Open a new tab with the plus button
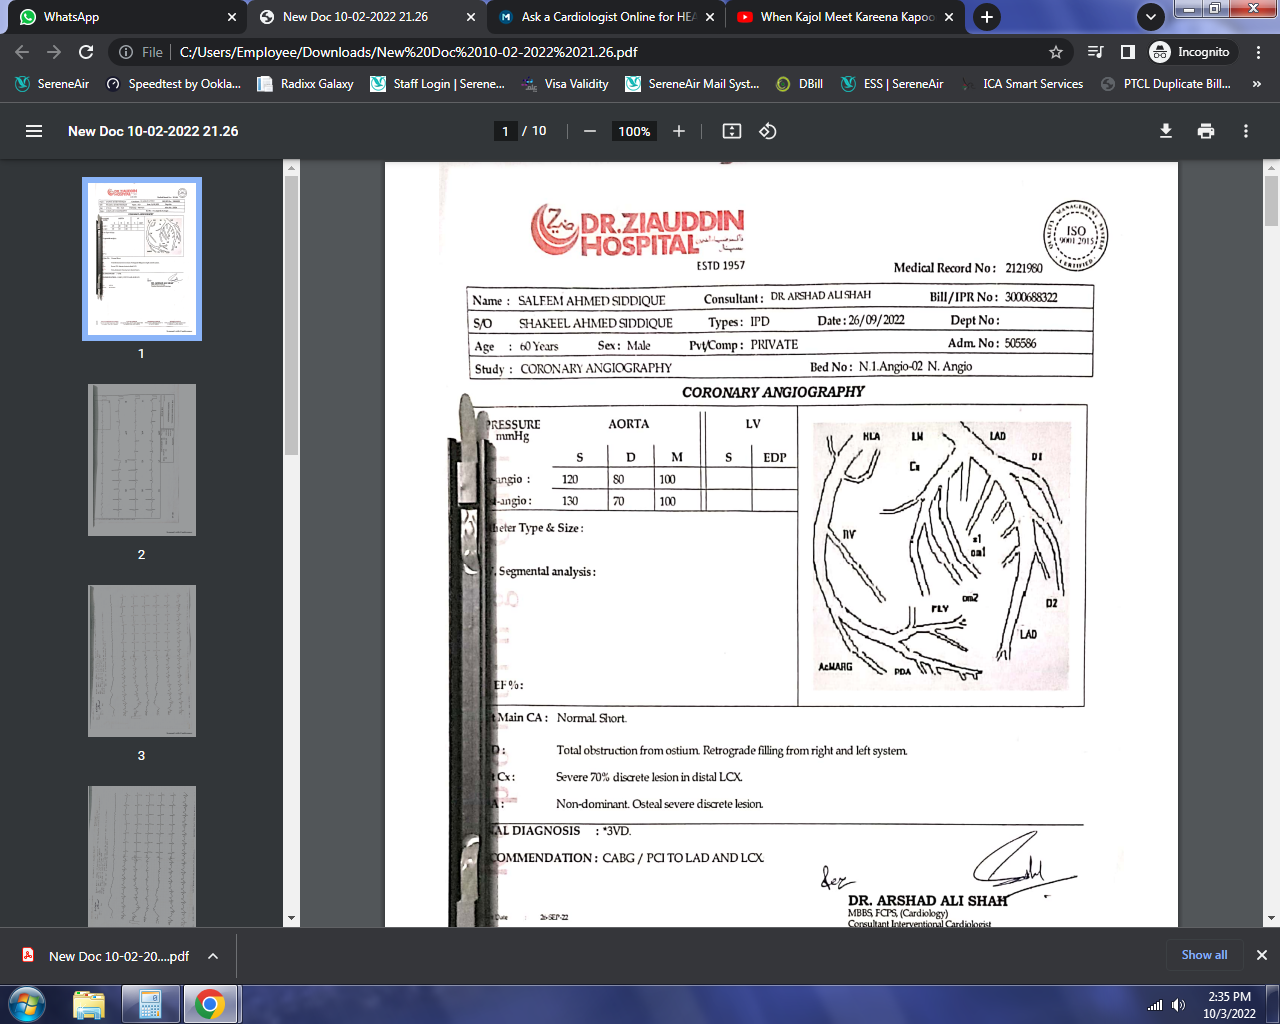 pos(987,17)
